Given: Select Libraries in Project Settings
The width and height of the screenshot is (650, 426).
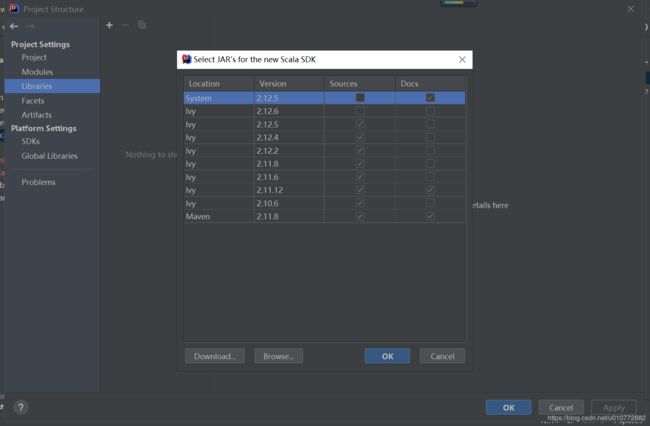Looking at the screenshot, I should click(52, 86).
